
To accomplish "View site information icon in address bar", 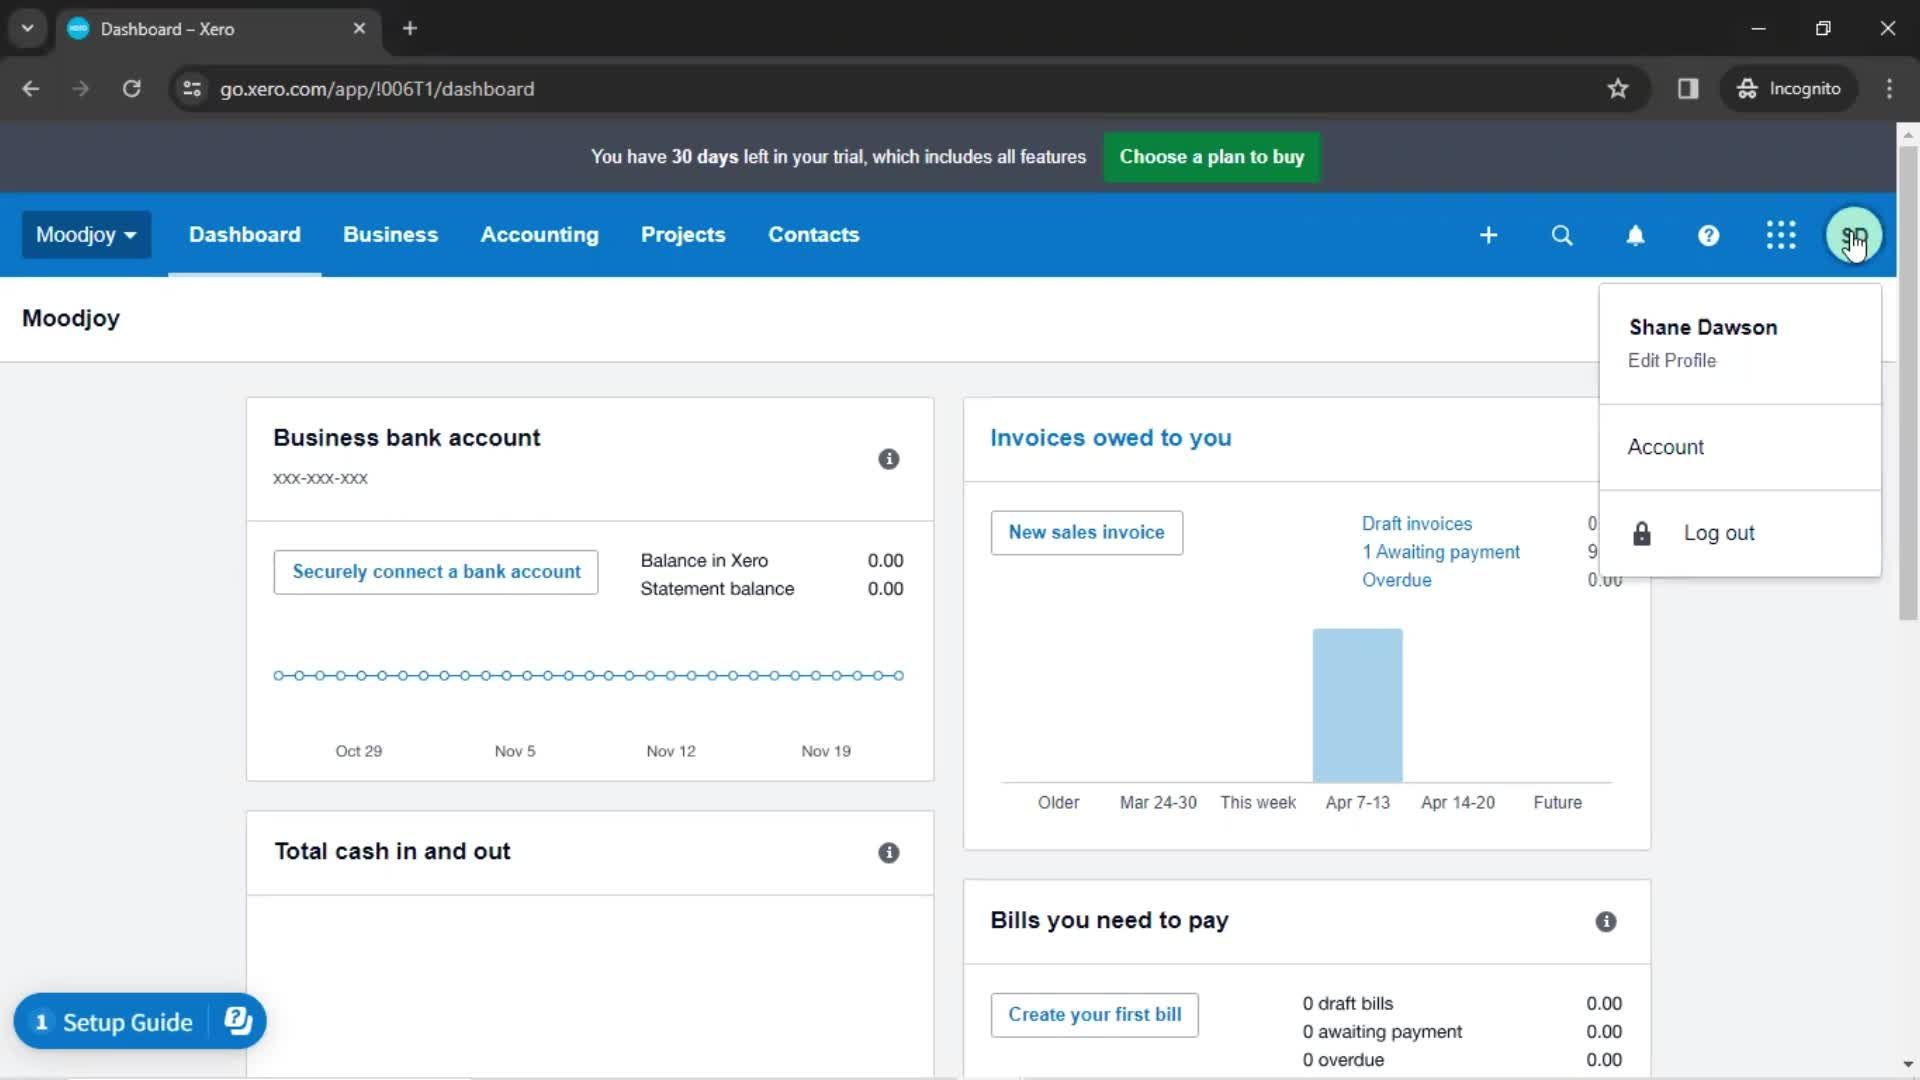I will click(192, 89).
